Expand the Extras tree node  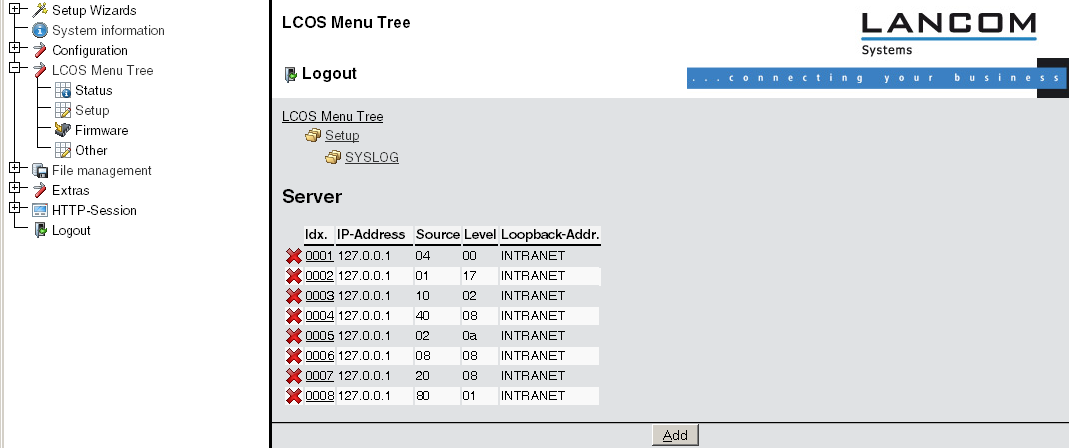(x=14, y=190)
